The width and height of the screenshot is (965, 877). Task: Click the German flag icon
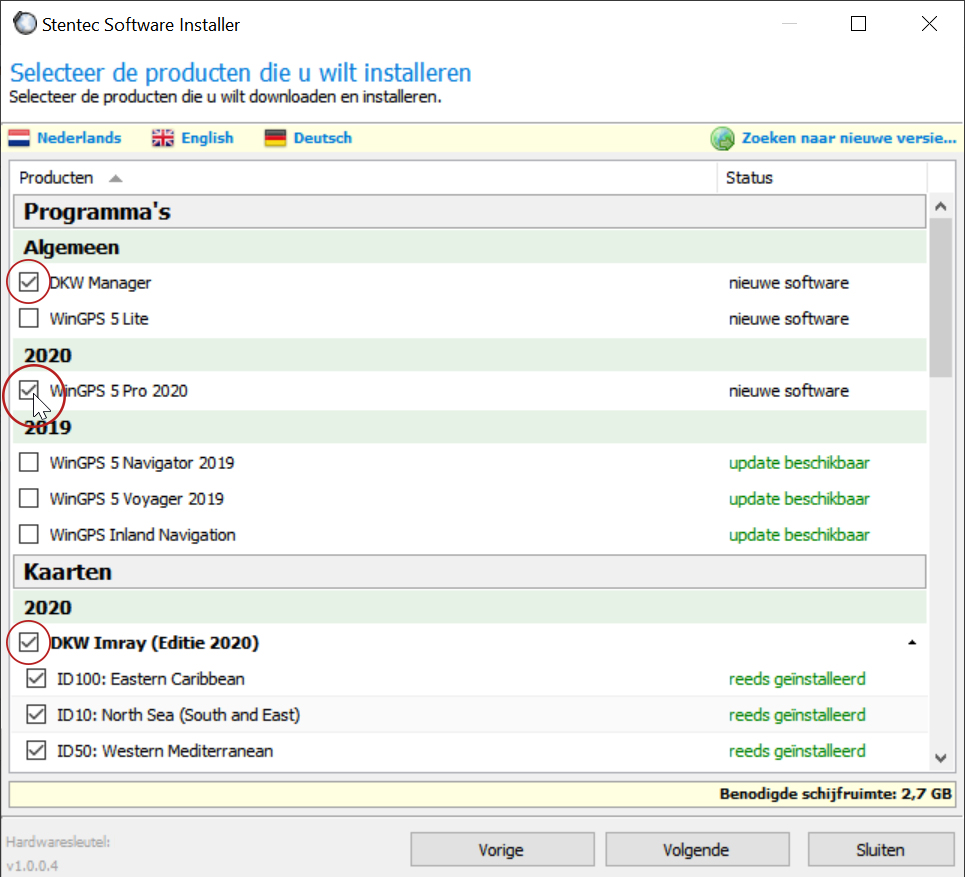coord(275,138)
